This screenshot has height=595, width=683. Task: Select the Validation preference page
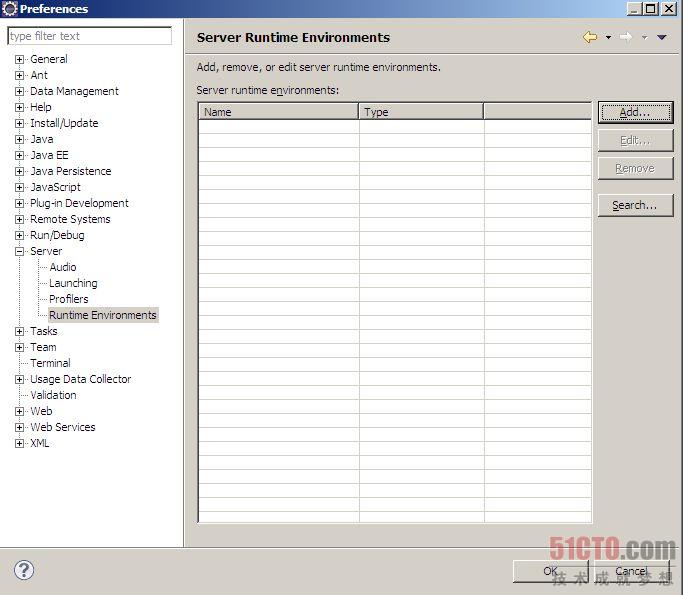click(53, 395)
